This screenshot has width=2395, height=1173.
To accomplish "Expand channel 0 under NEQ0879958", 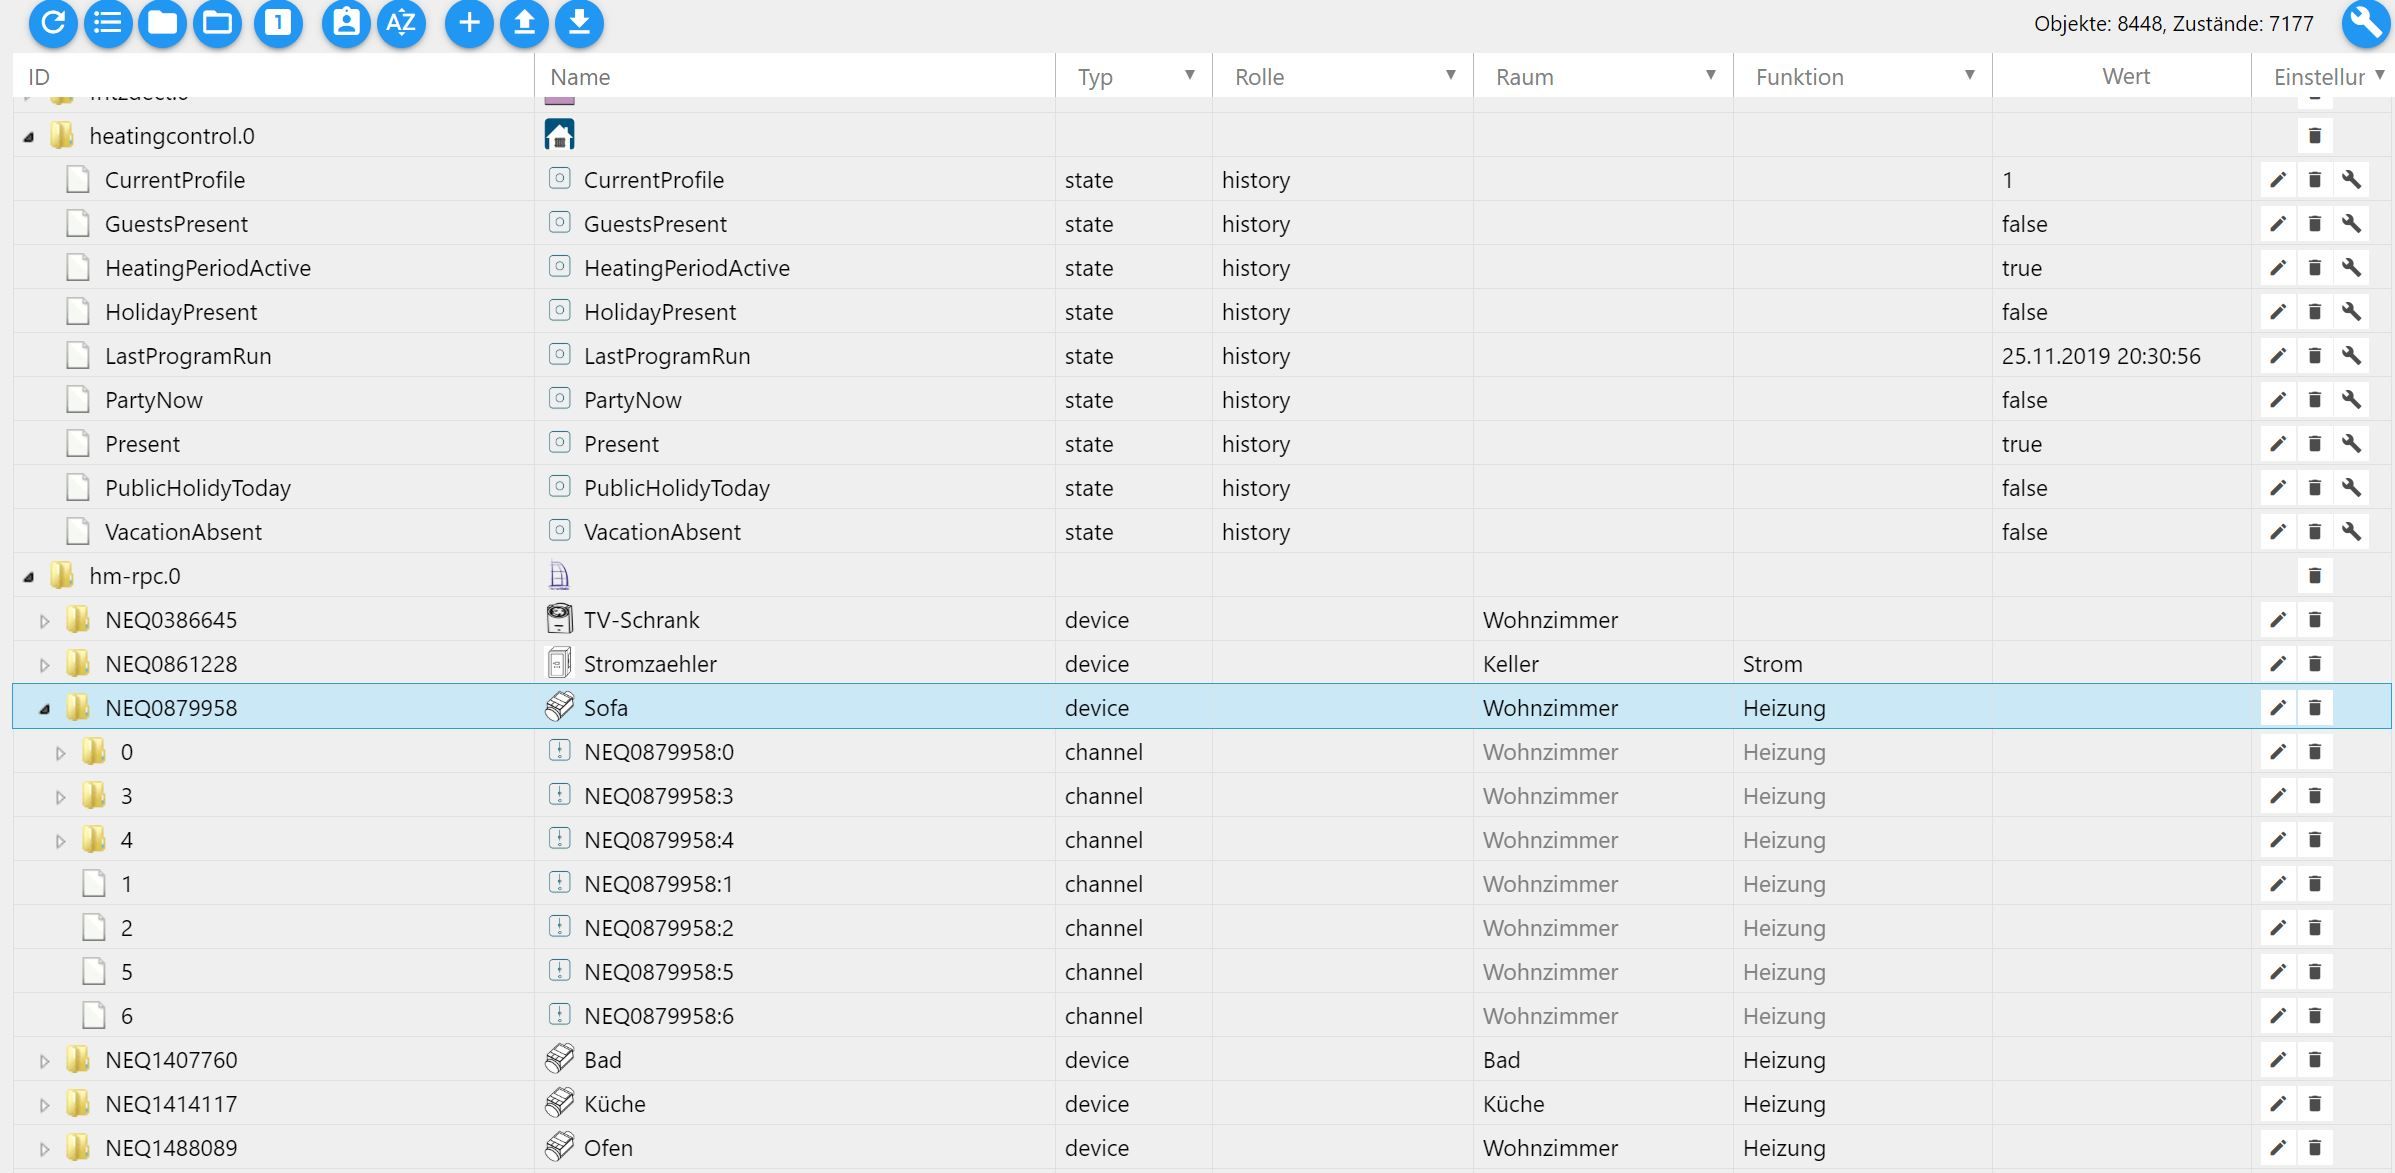I will click(x=60, y=753).
